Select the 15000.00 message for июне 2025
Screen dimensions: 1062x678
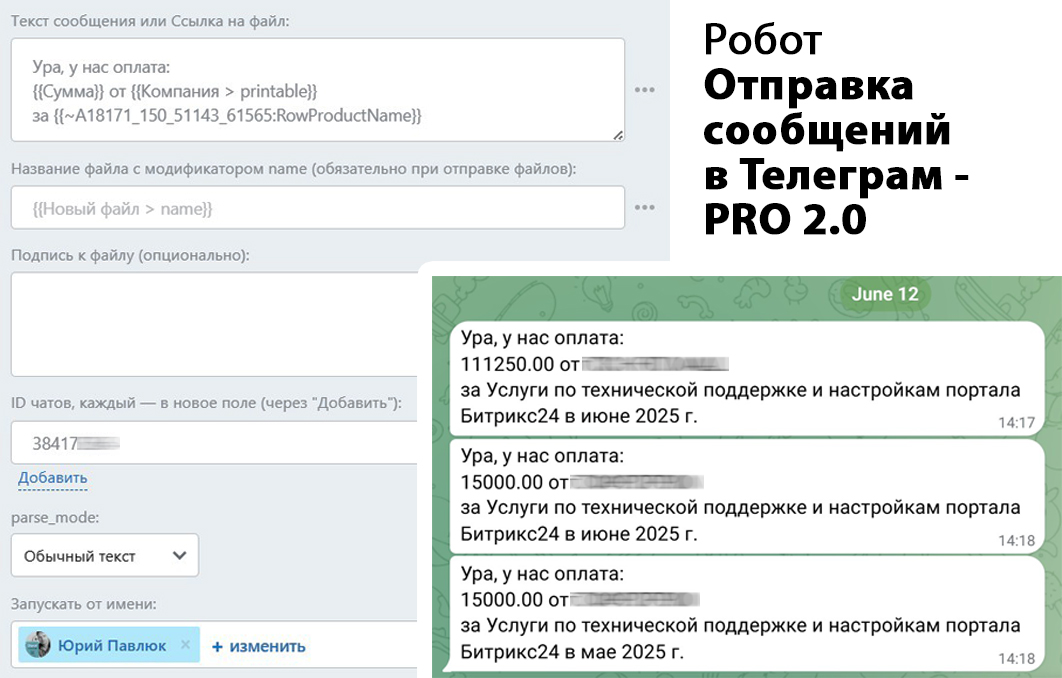(747, 496)
